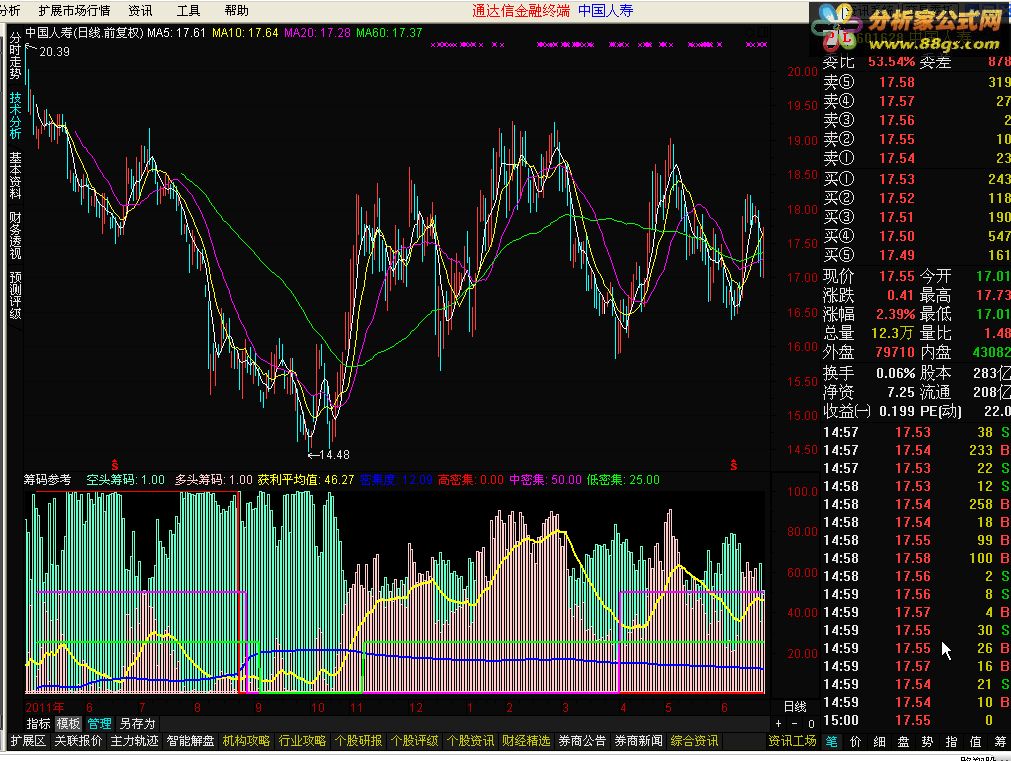Click the MA20: 17.28 indicator label
This screenshot has height=761, width=1011.
tap(317, 33)
